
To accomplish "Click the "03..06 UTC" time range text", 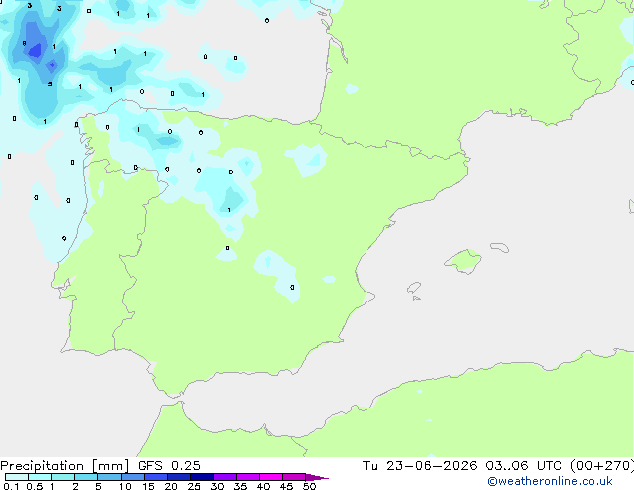I will [523, 466].
